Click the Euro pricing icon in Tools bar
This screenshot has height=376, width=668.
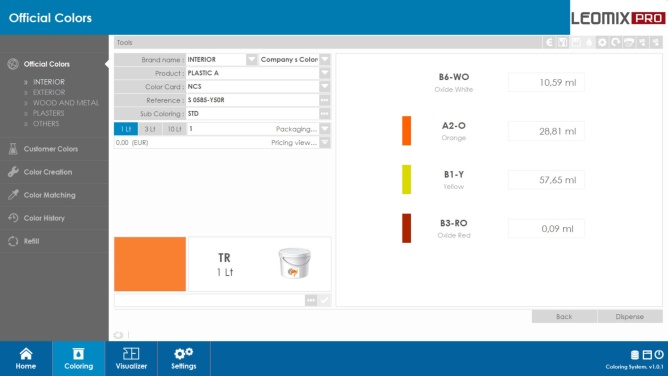549,42
